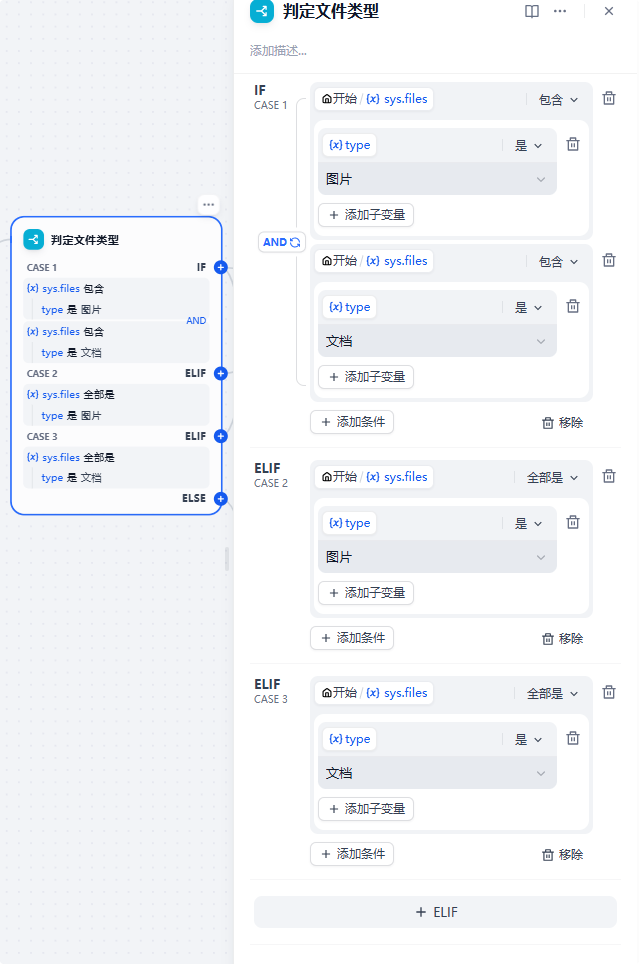Click 'type 是 文档' row under CASE 3 on node
639x964 pixels.
(x=116, y=478)
